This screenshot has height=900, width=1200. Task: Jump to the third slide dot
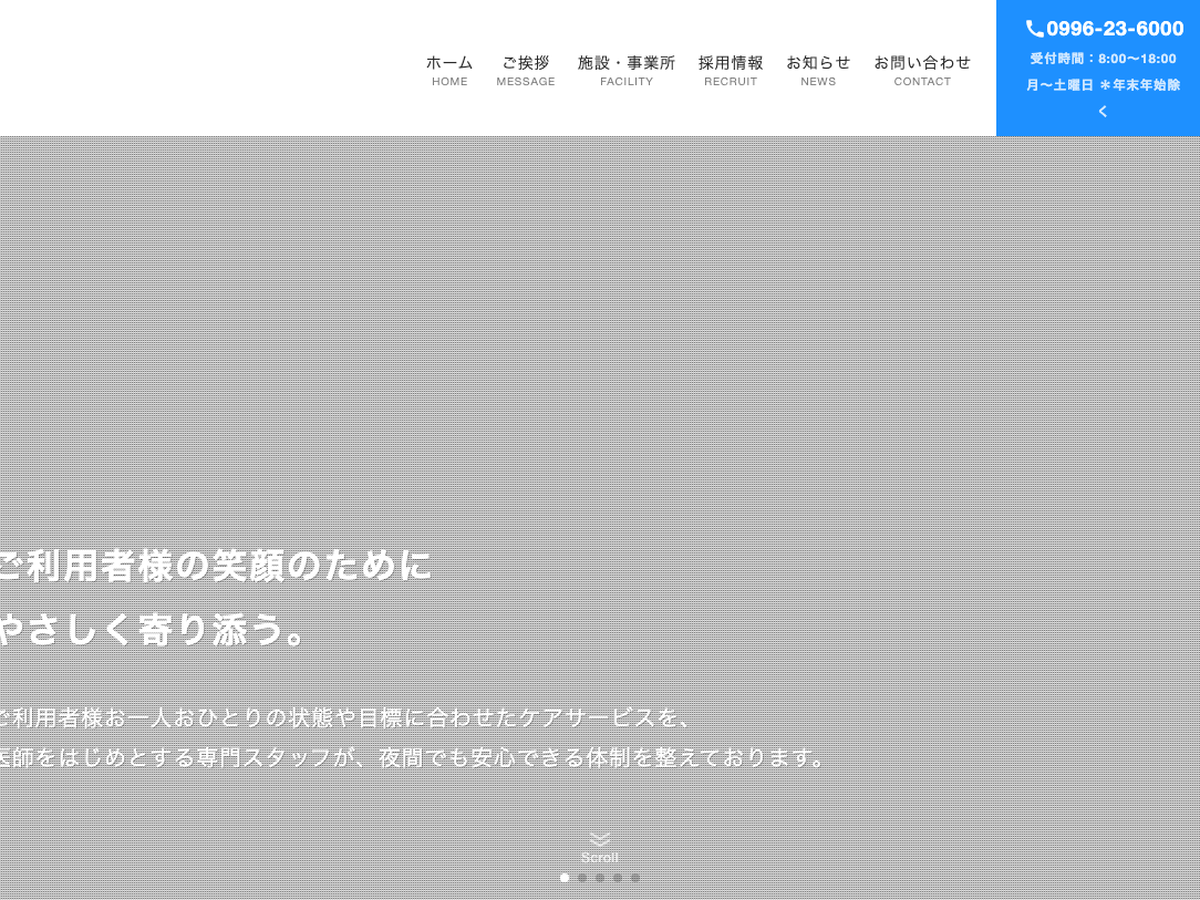(x=600, y=878)
